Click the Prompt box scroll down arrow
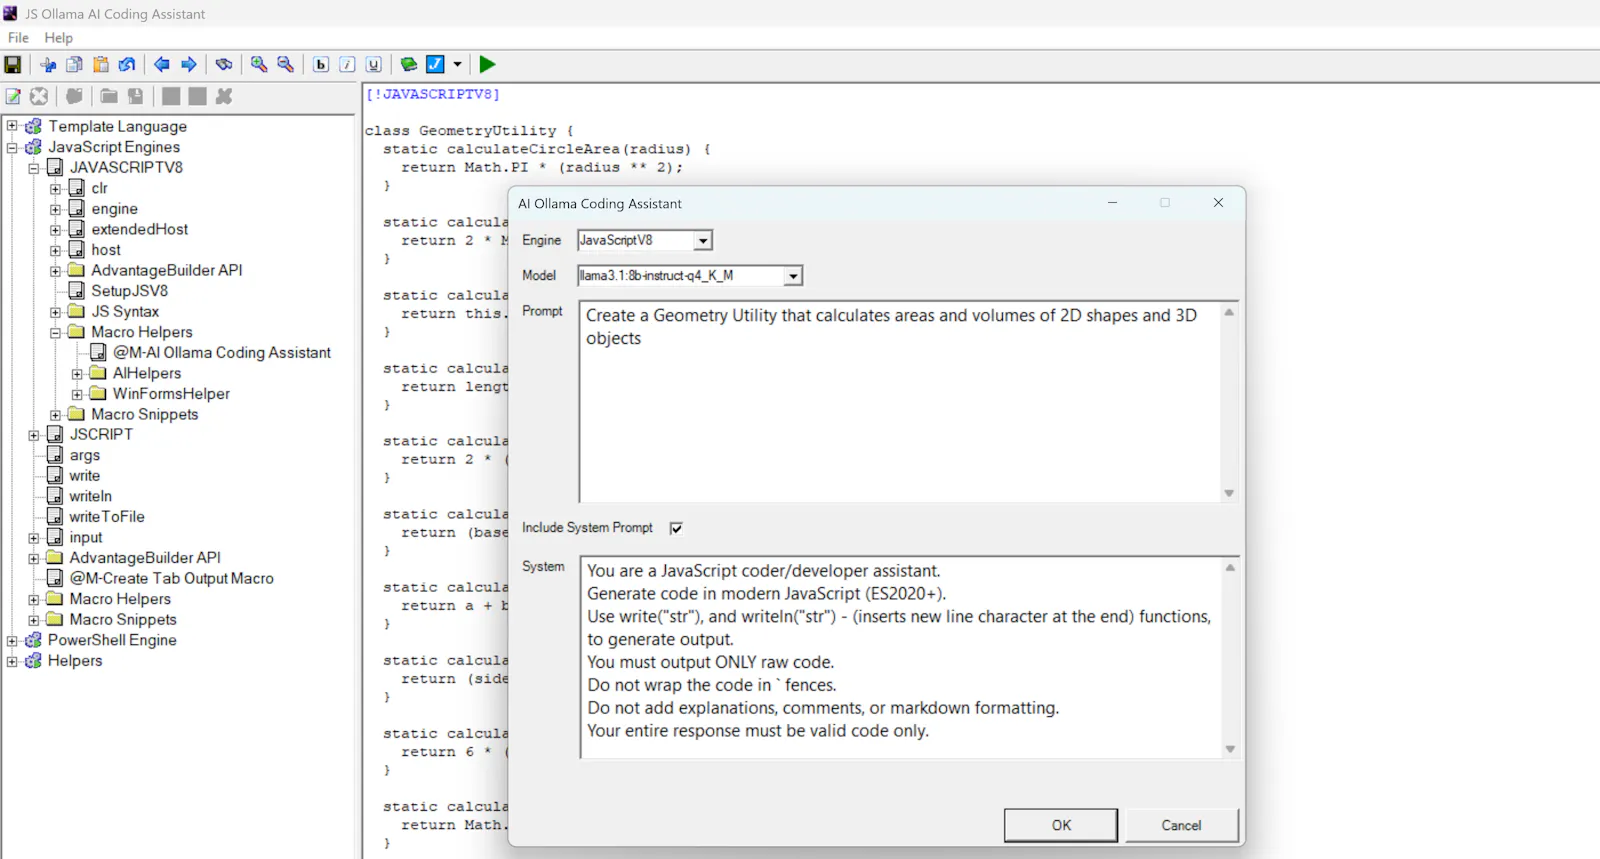 (1229, 493)
